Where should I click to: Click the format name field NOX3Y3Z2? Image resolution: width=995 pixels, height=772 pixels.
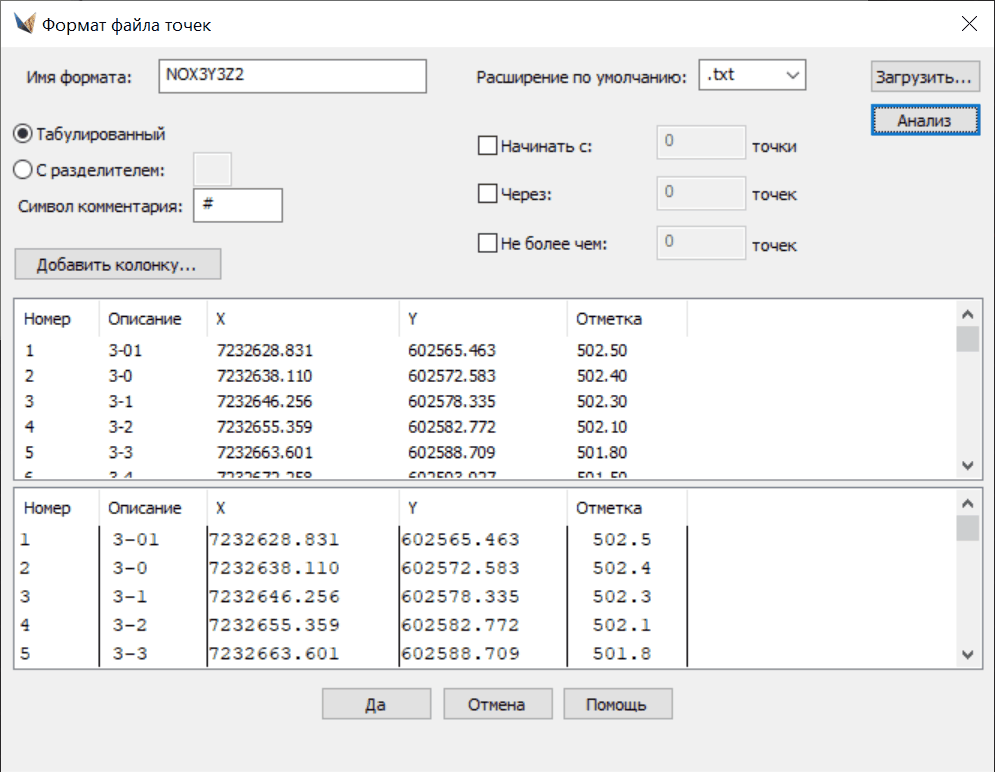pyautogui.click(x=292, y=76)
